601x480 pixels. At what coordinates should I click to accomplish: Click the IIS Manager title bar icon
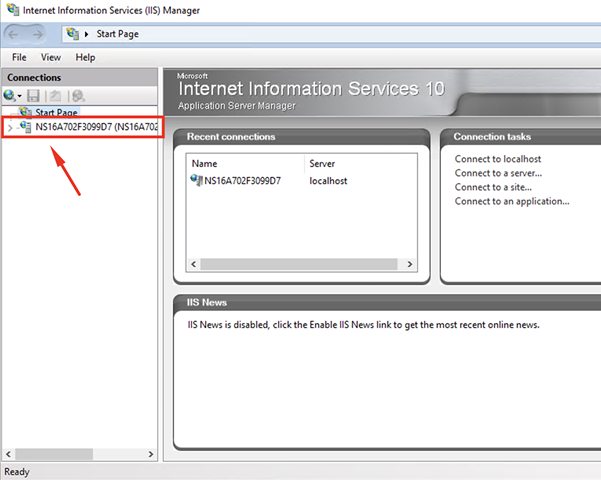[13, 10]
